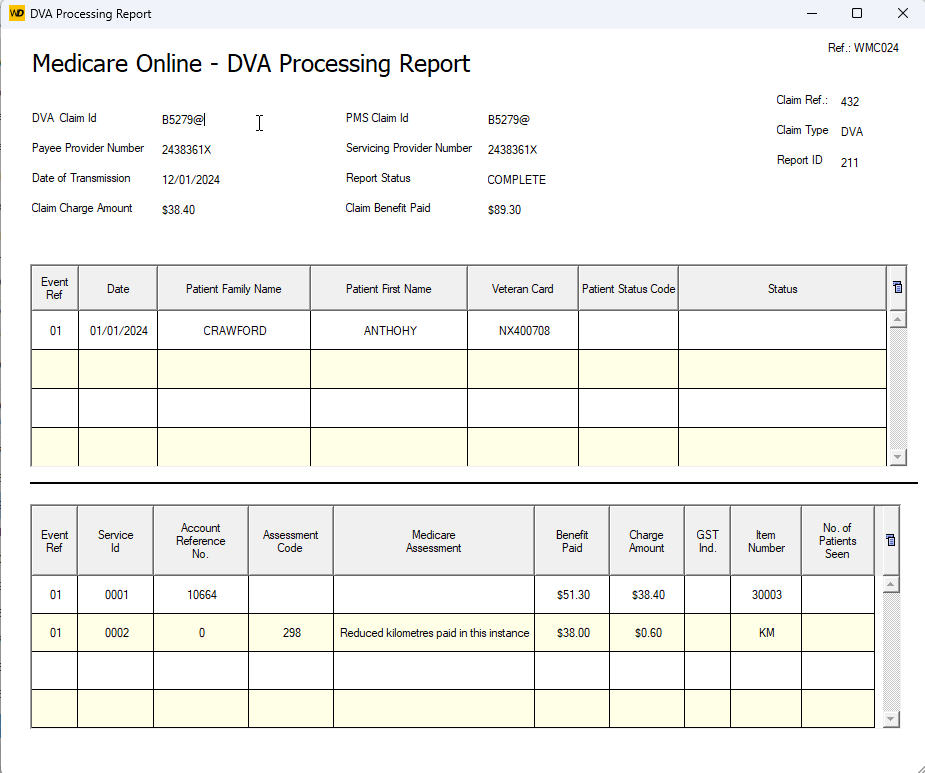925x773 pixels.
Task: Click the Medicare Assessment column header
Action: click(x=434, y=541)
